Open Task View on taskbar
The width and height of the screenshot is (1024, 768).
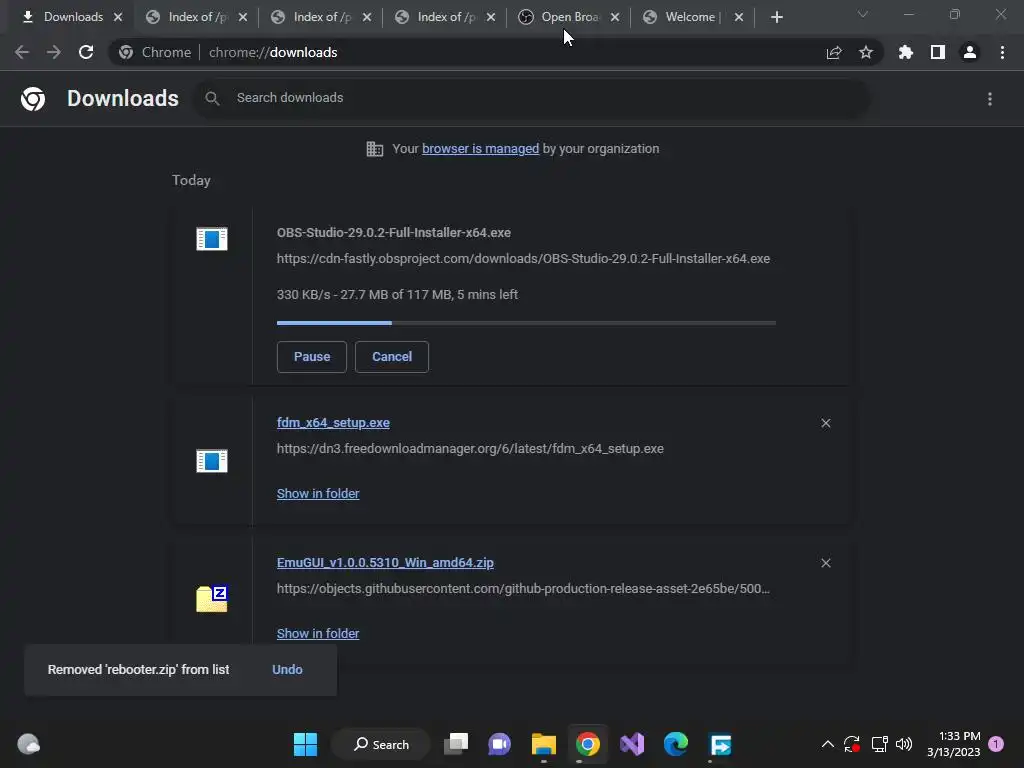click(x=456, y=744)
